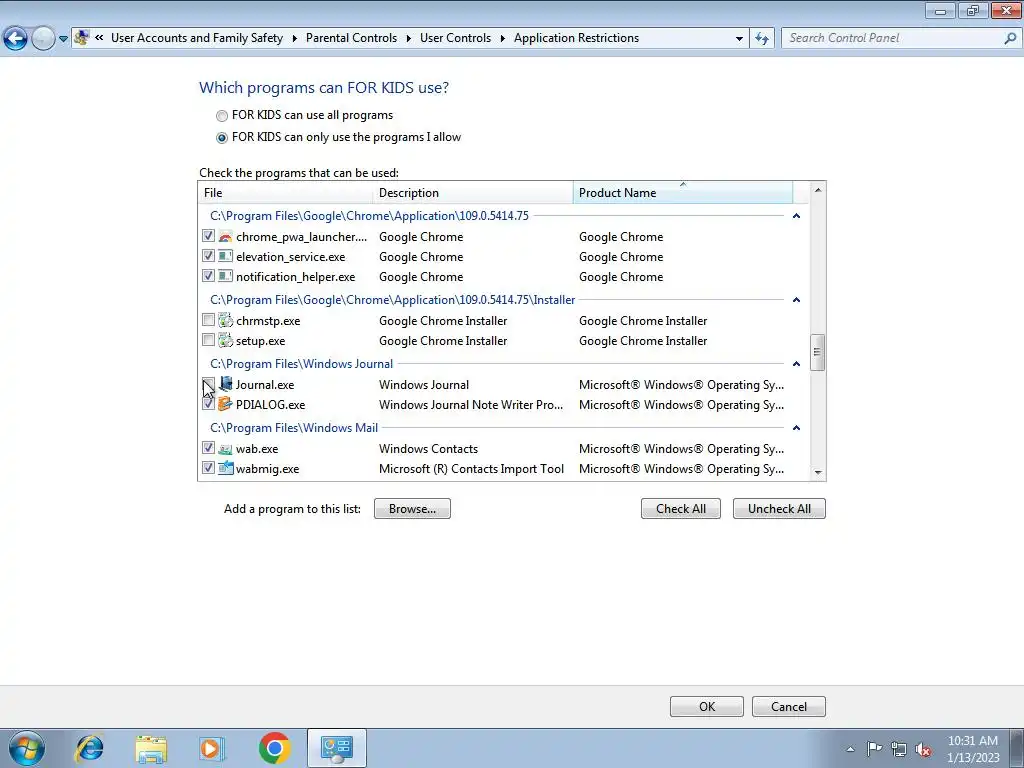Check the setup.exe checkbox
The width and height of the screenshot is (1024, 768).
point(208,340)
